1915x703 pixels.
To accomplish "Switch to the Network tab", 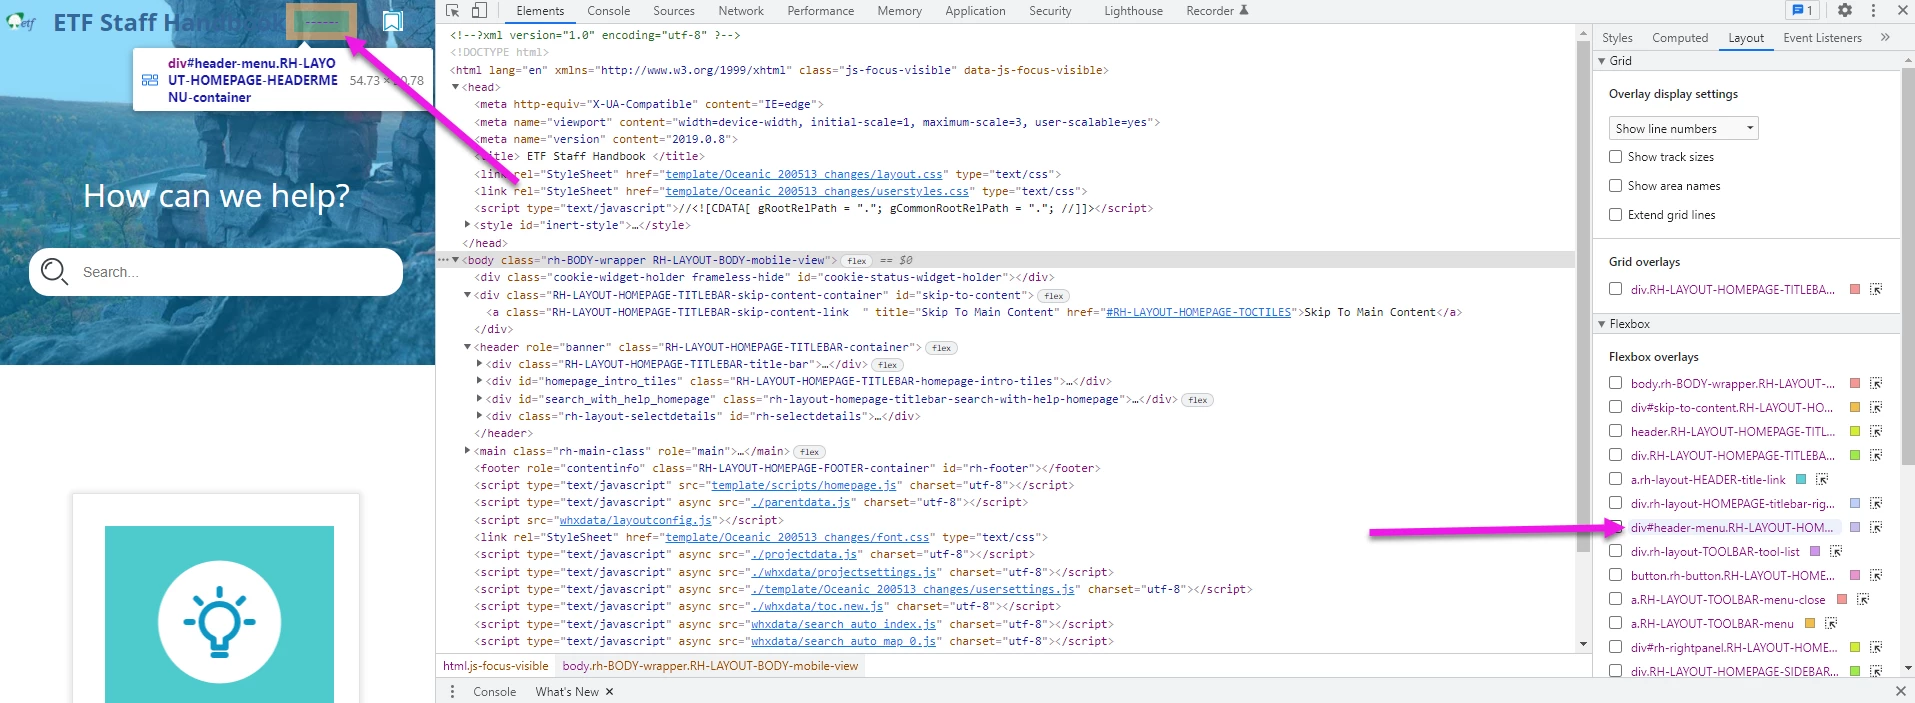I will [740, 11].
